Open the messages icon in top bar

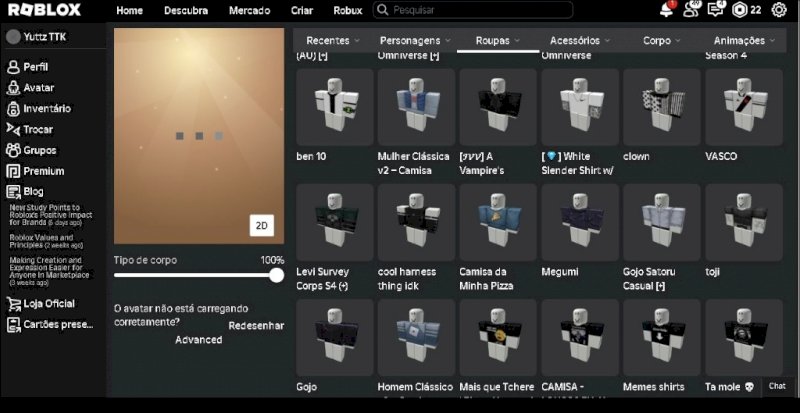716,10
